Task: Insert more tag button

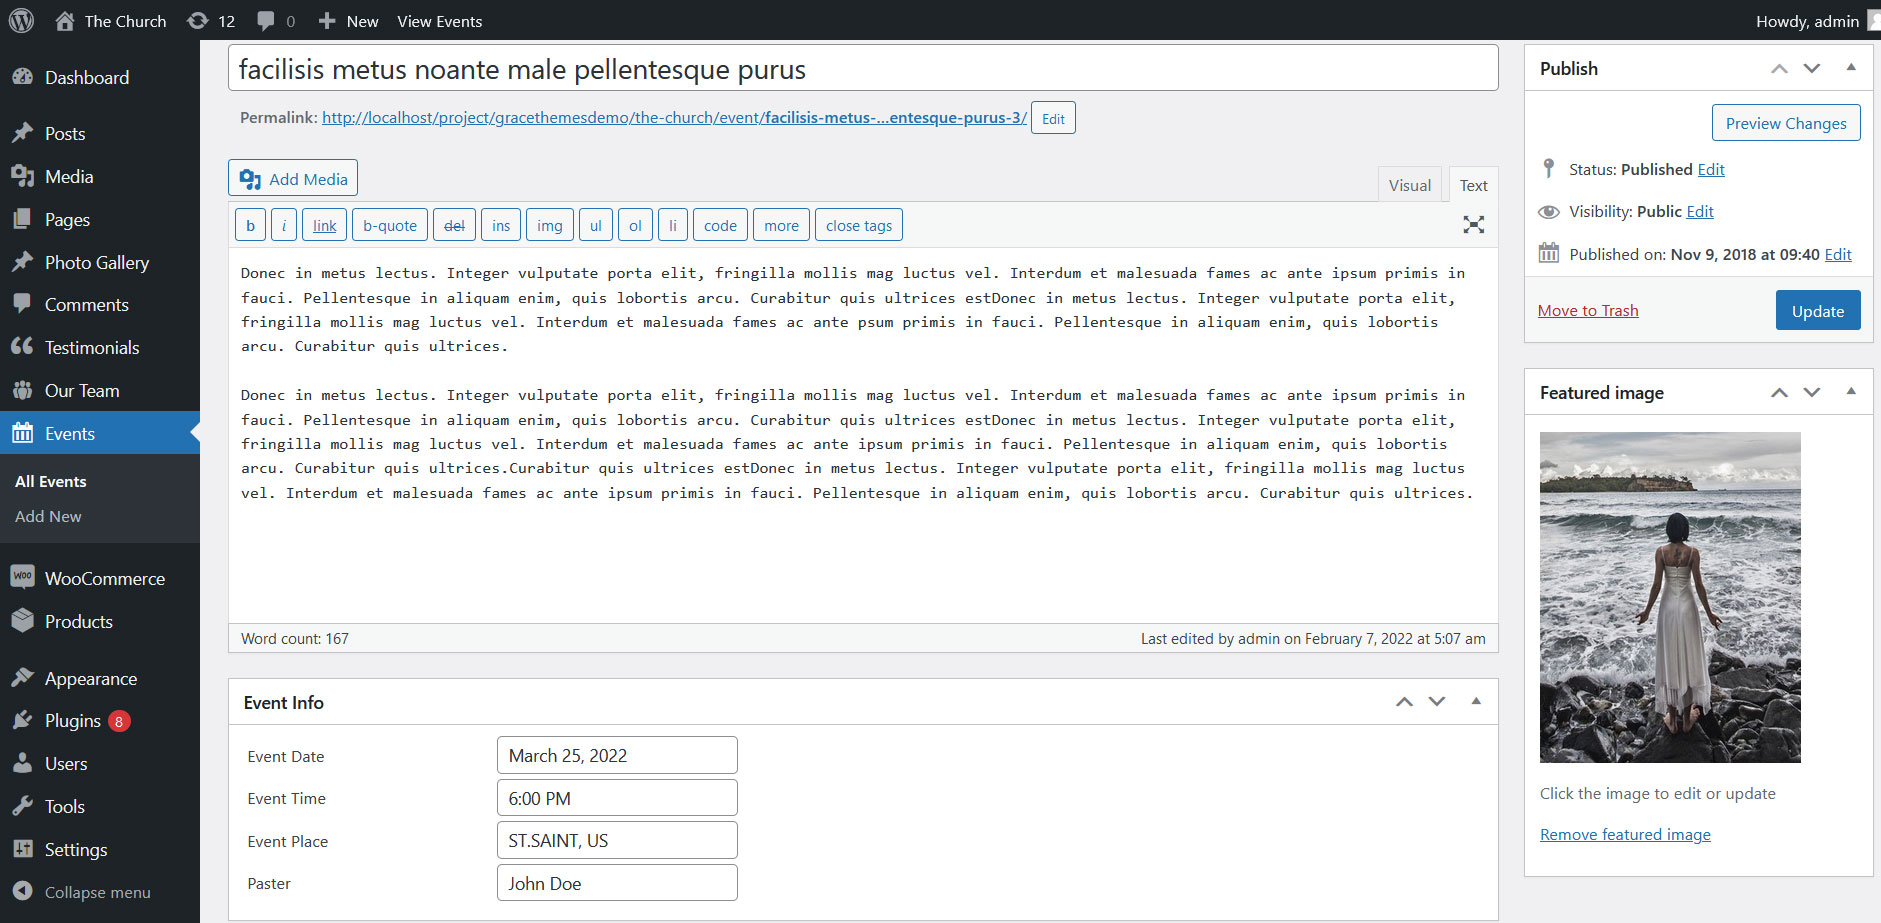Action: (781, 225)
